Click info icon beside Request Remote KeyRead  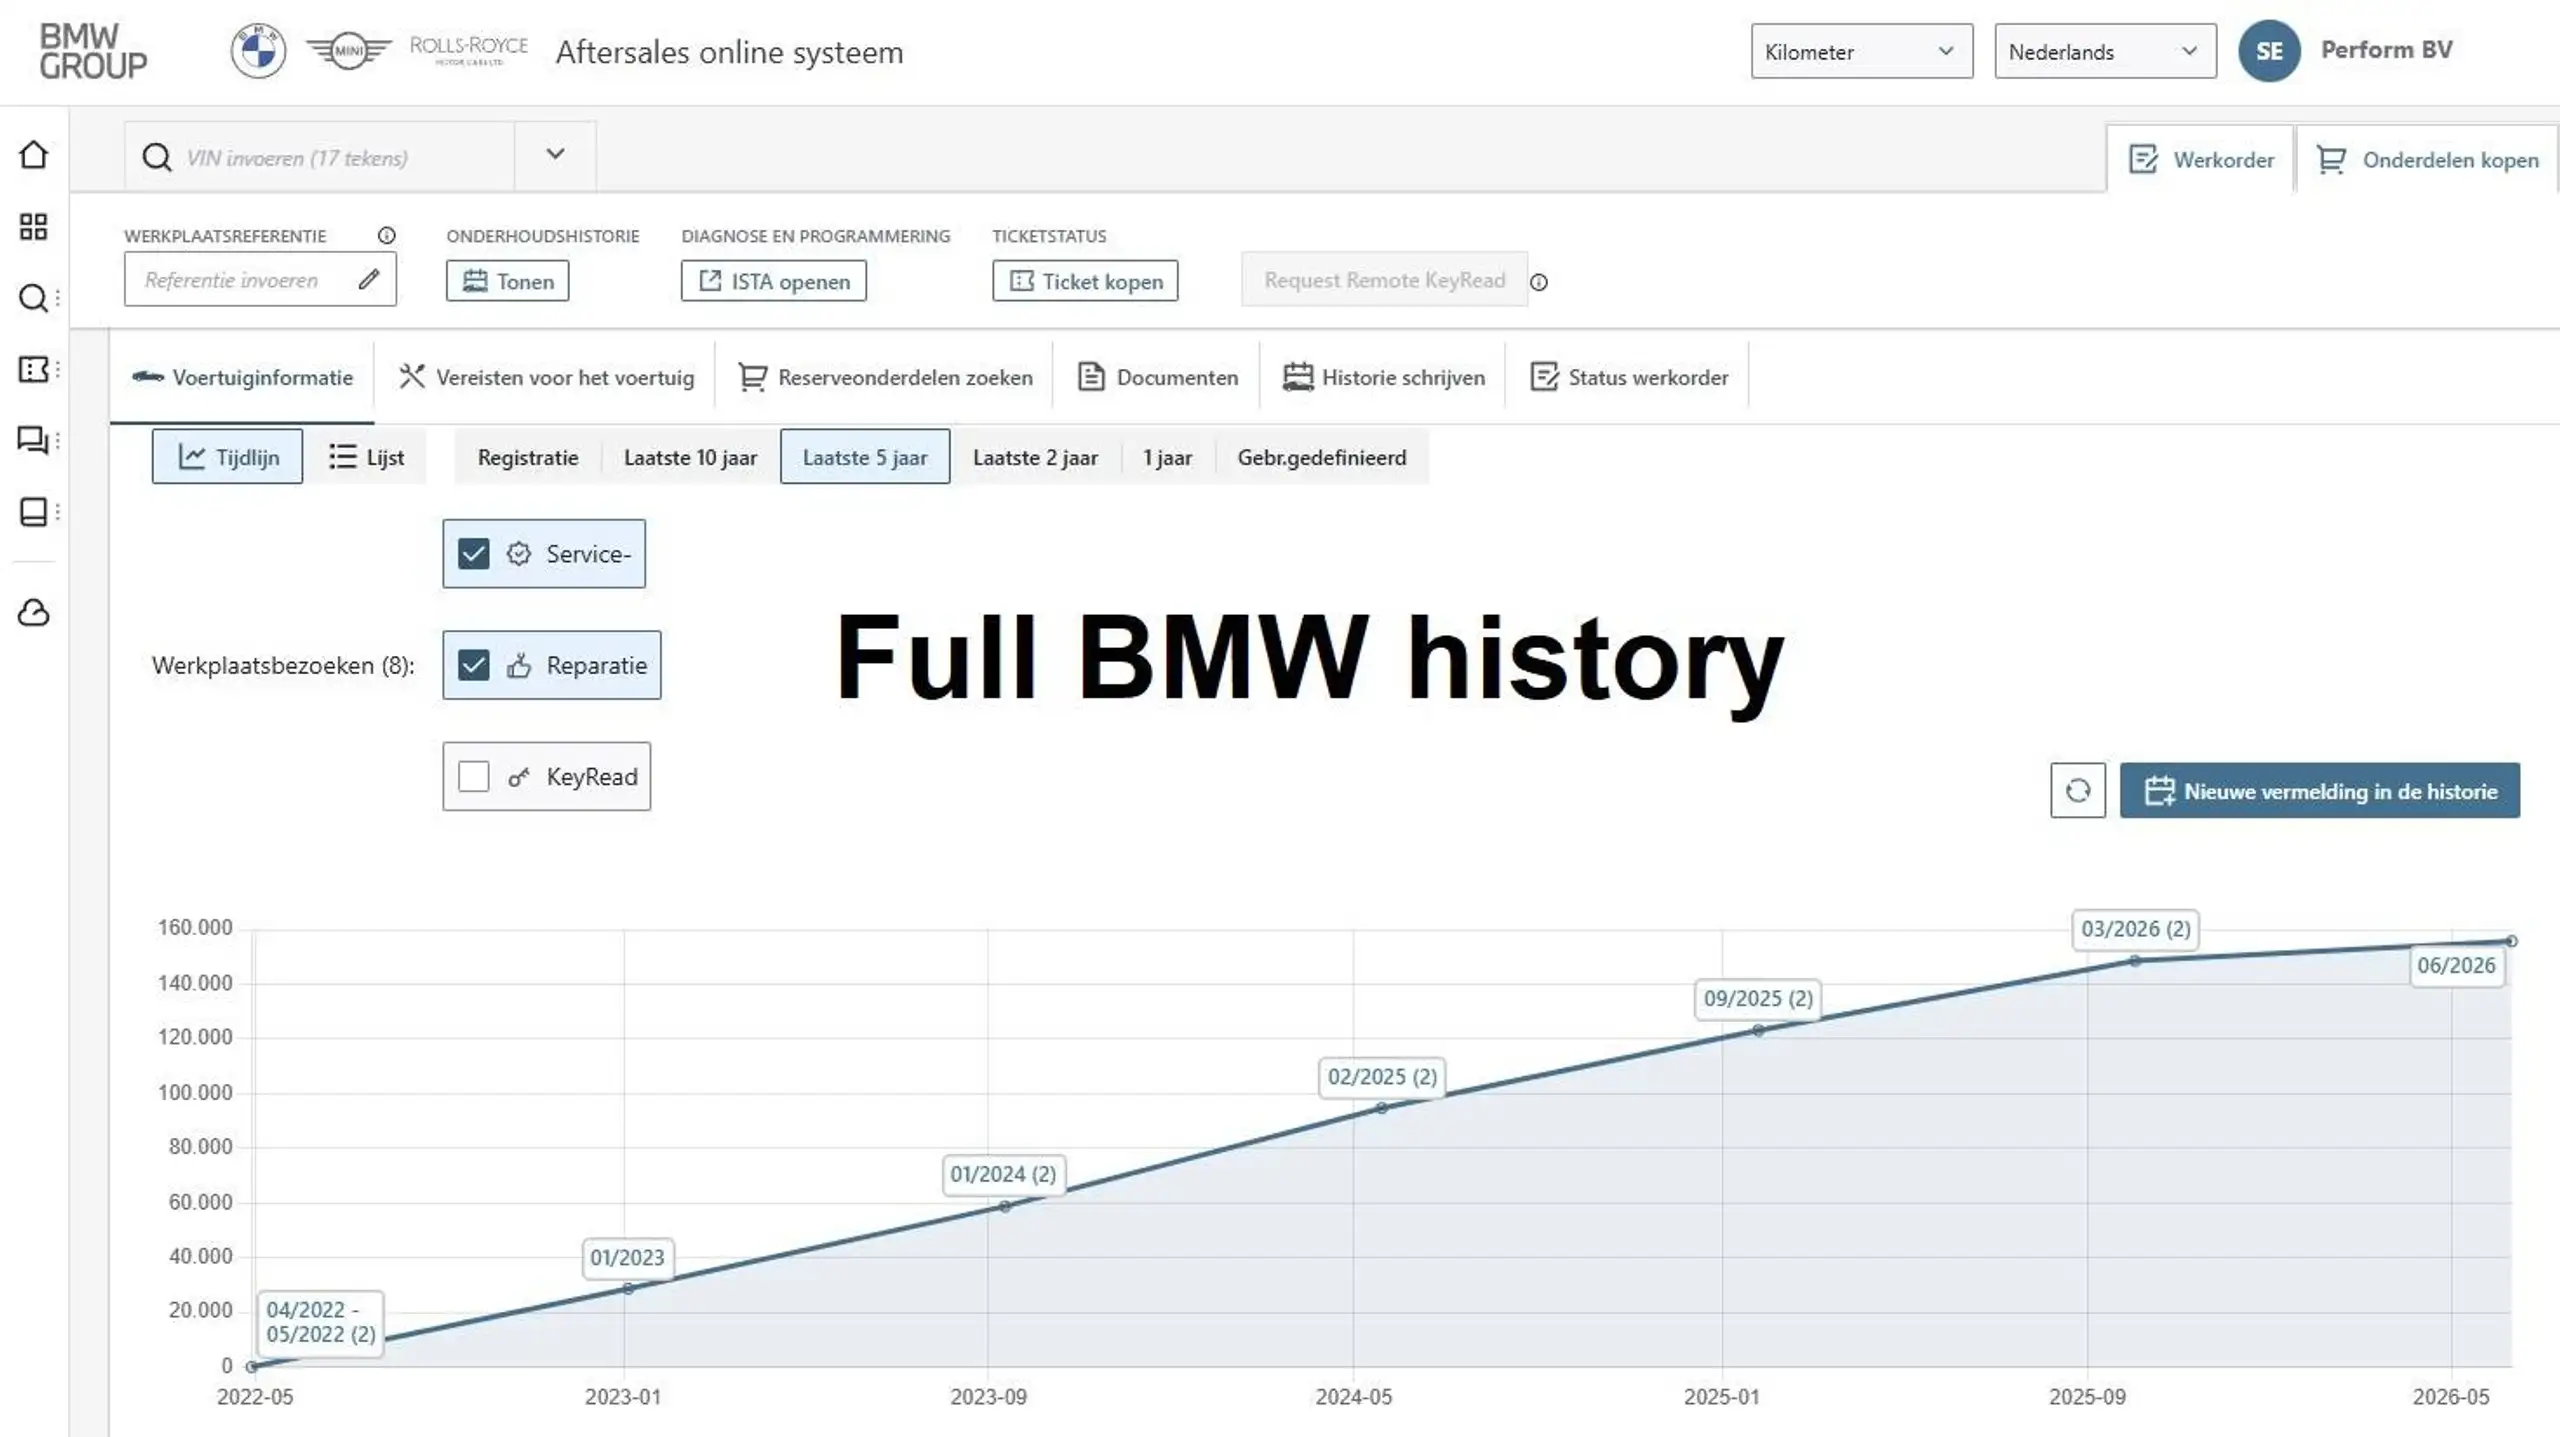click(1539, 283)
